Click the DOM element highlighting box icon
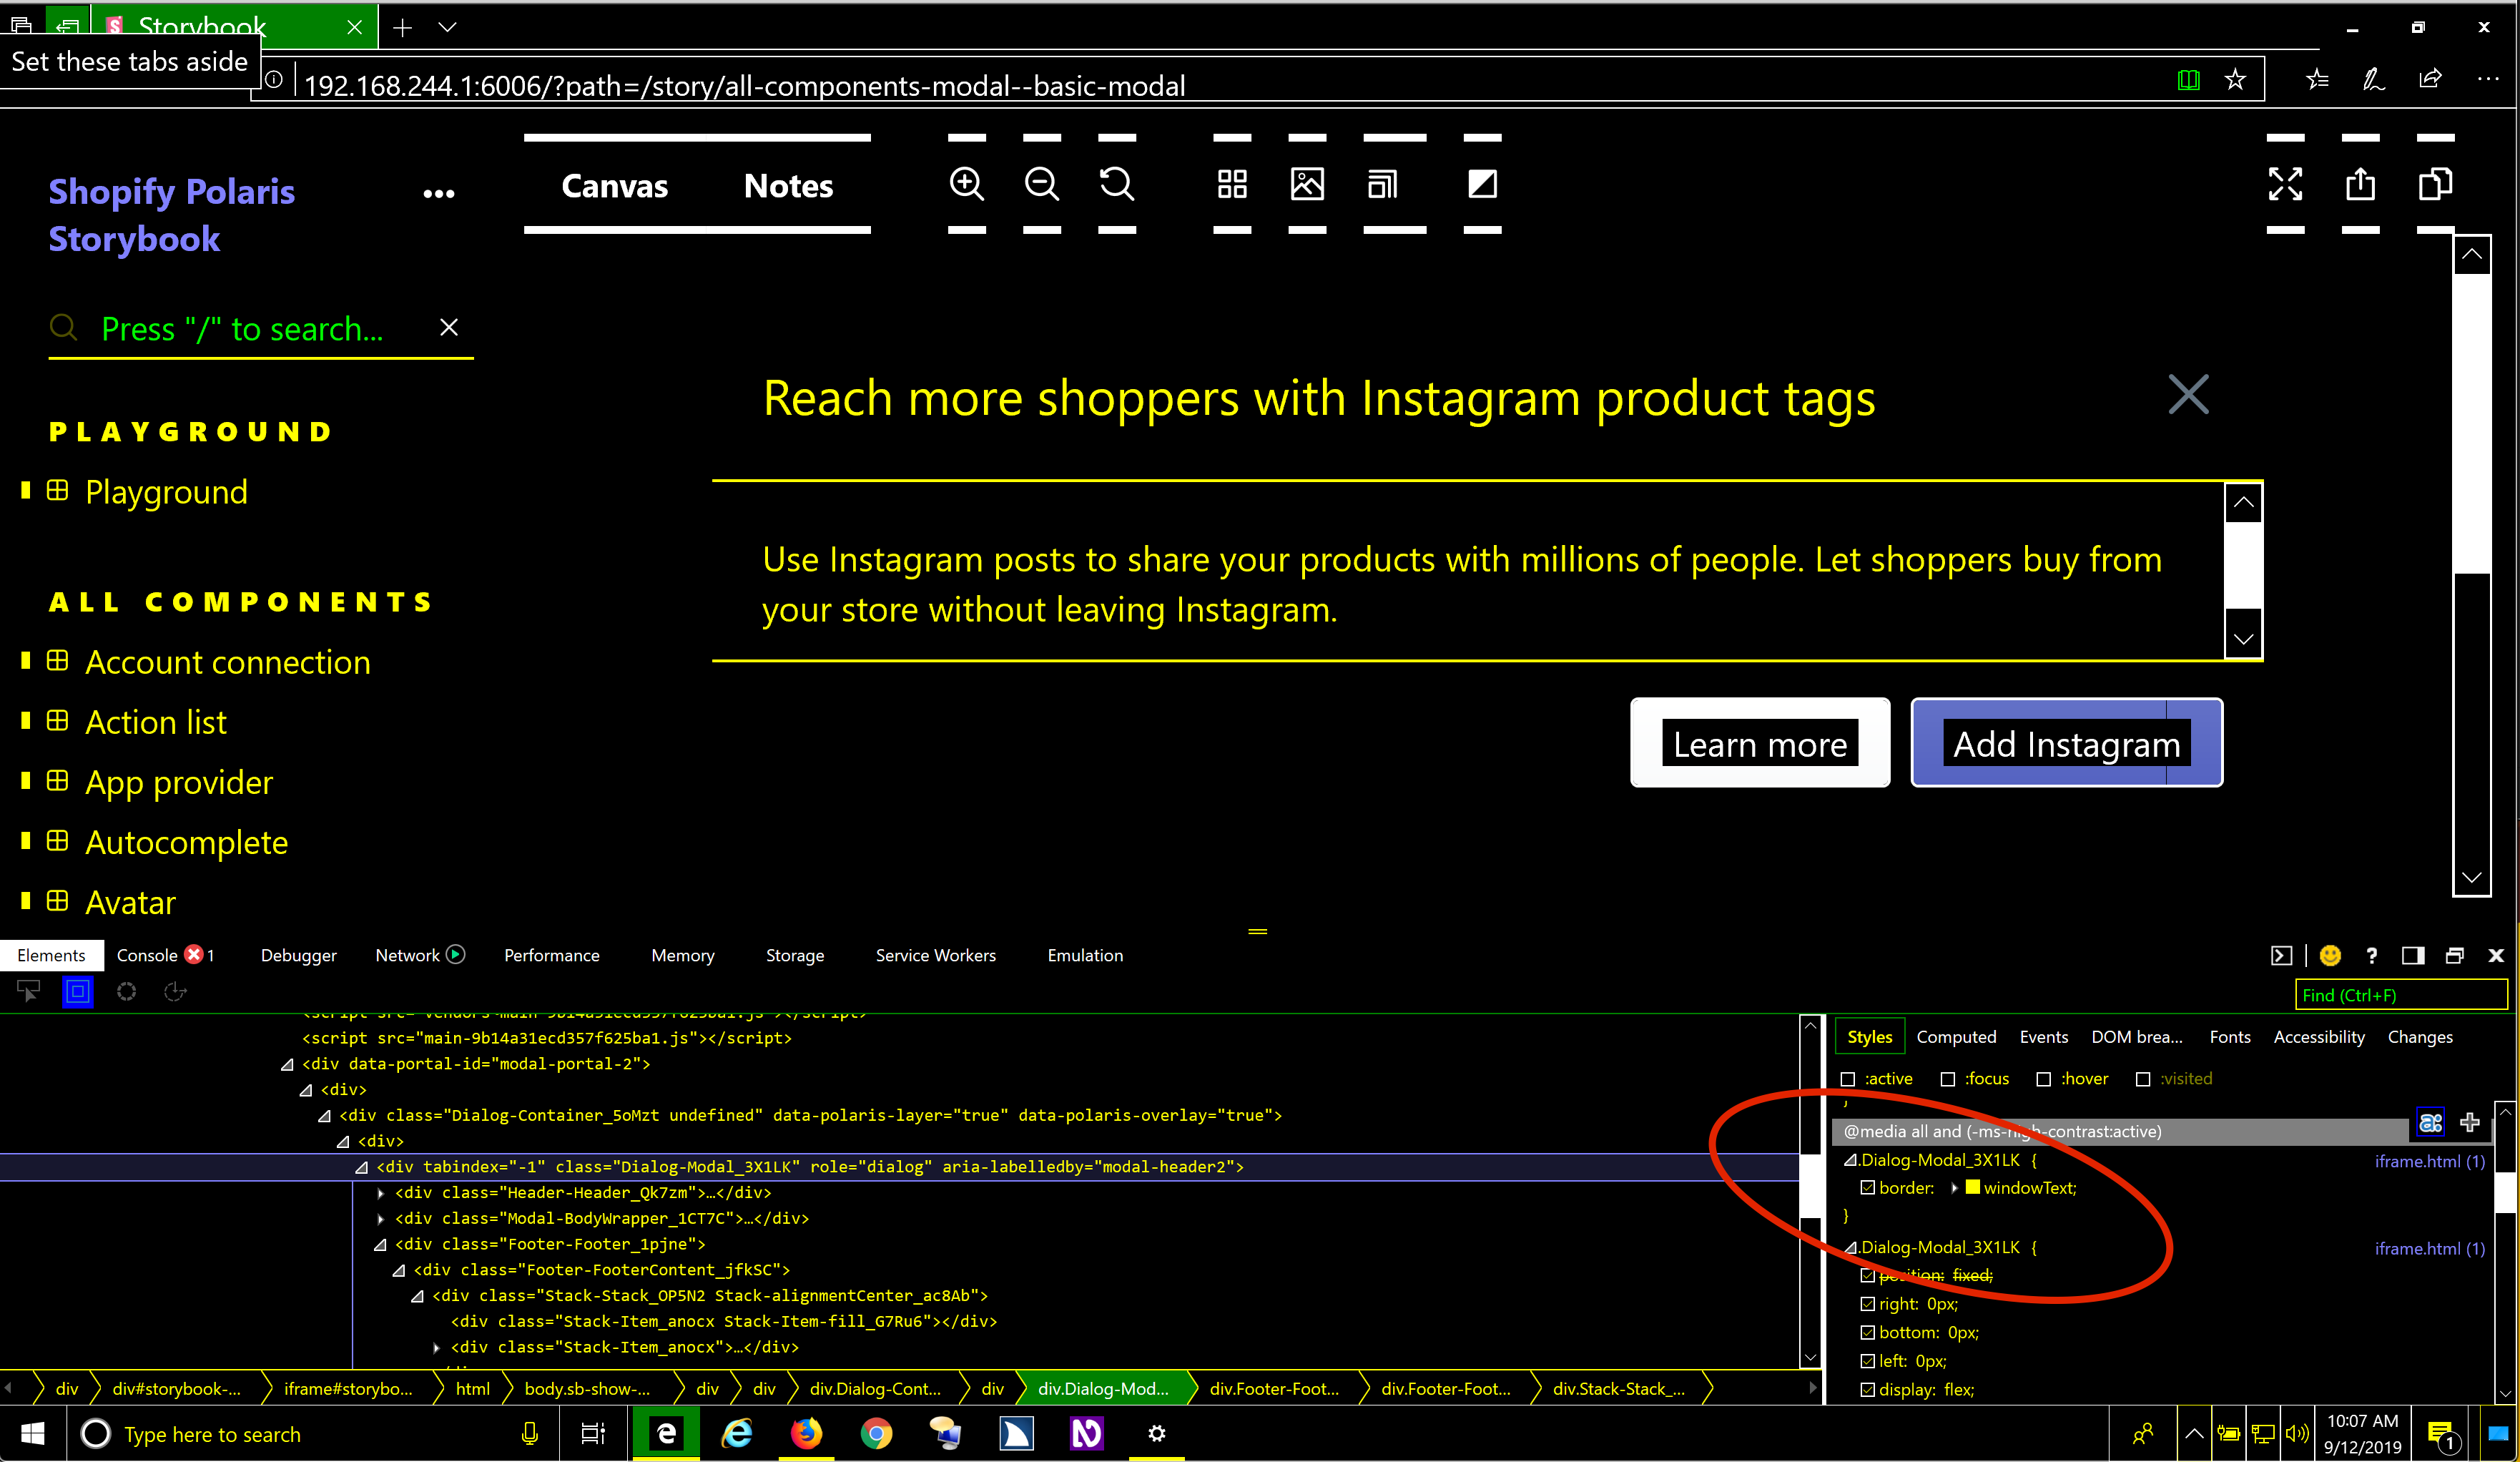 (78, 991)
